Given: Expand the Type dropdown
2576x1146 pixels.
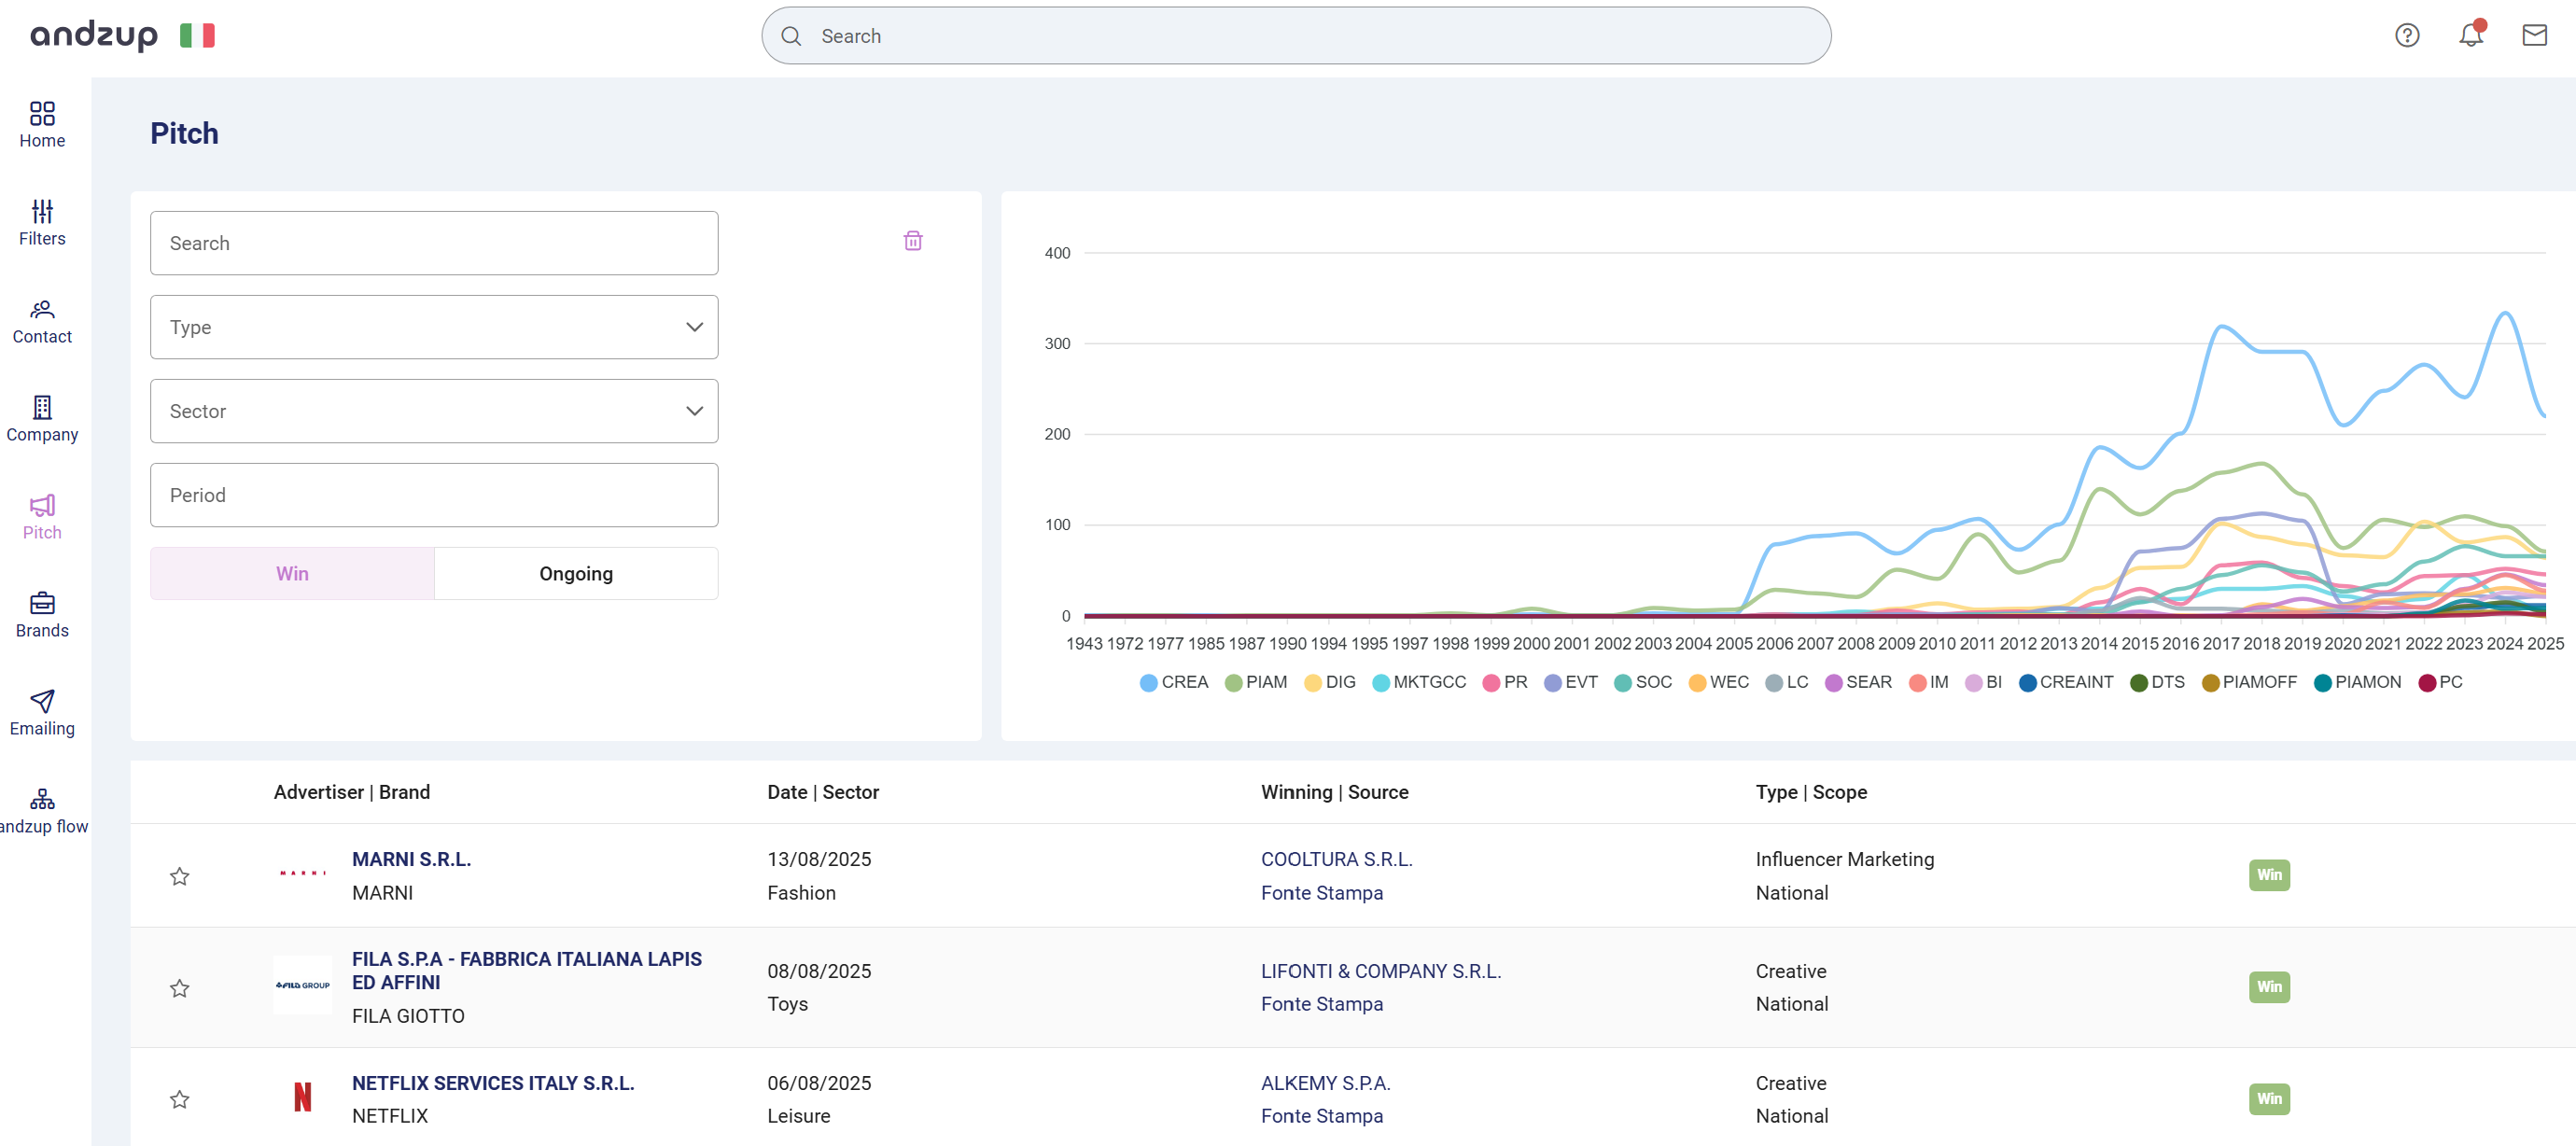Looking at the screenshot, I should (434, 327).
